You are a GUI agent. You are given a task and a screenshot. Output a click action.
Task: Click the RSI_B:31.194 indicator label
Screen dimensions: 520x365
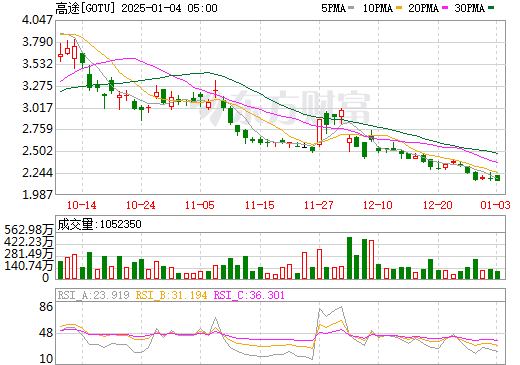[171, 295]
